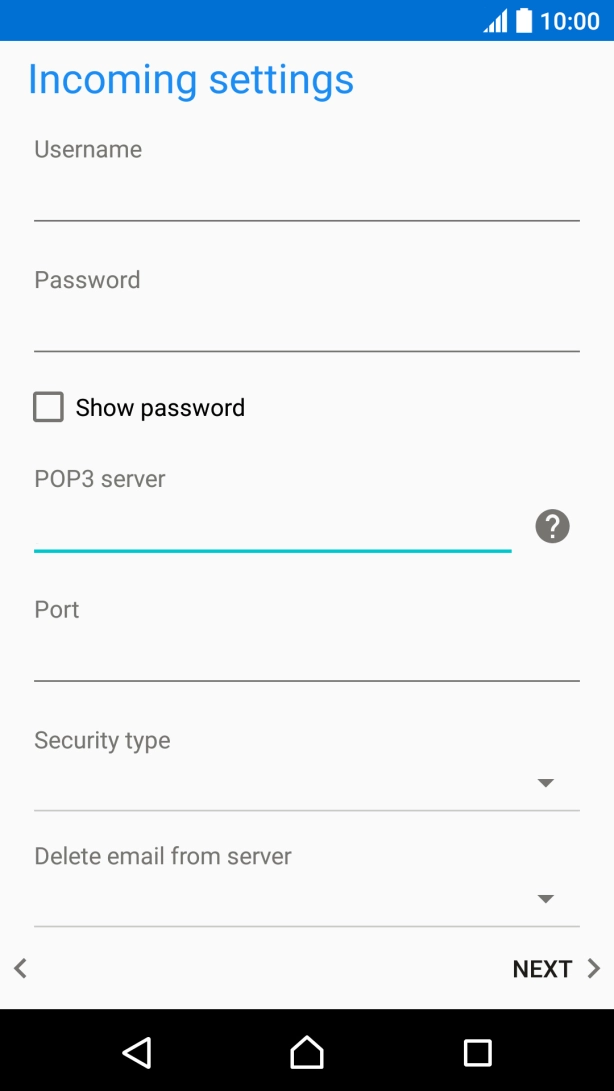Viewport: 614px width, 1091px height.
Task: Tap the teal underline of POP3 server field
Action: point(272,550)
